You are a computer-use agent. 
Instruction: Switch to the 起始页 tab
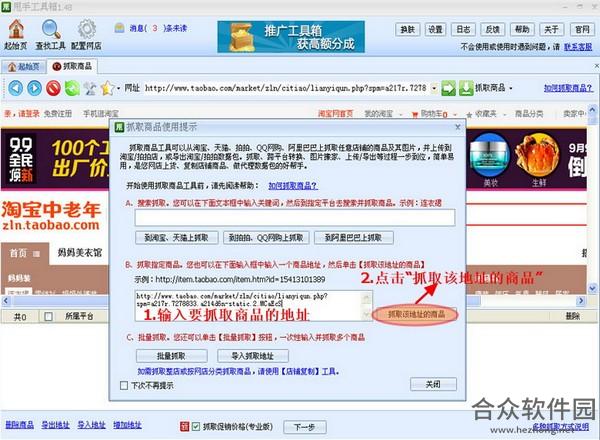pyautogui.click(x=24, y=67)
